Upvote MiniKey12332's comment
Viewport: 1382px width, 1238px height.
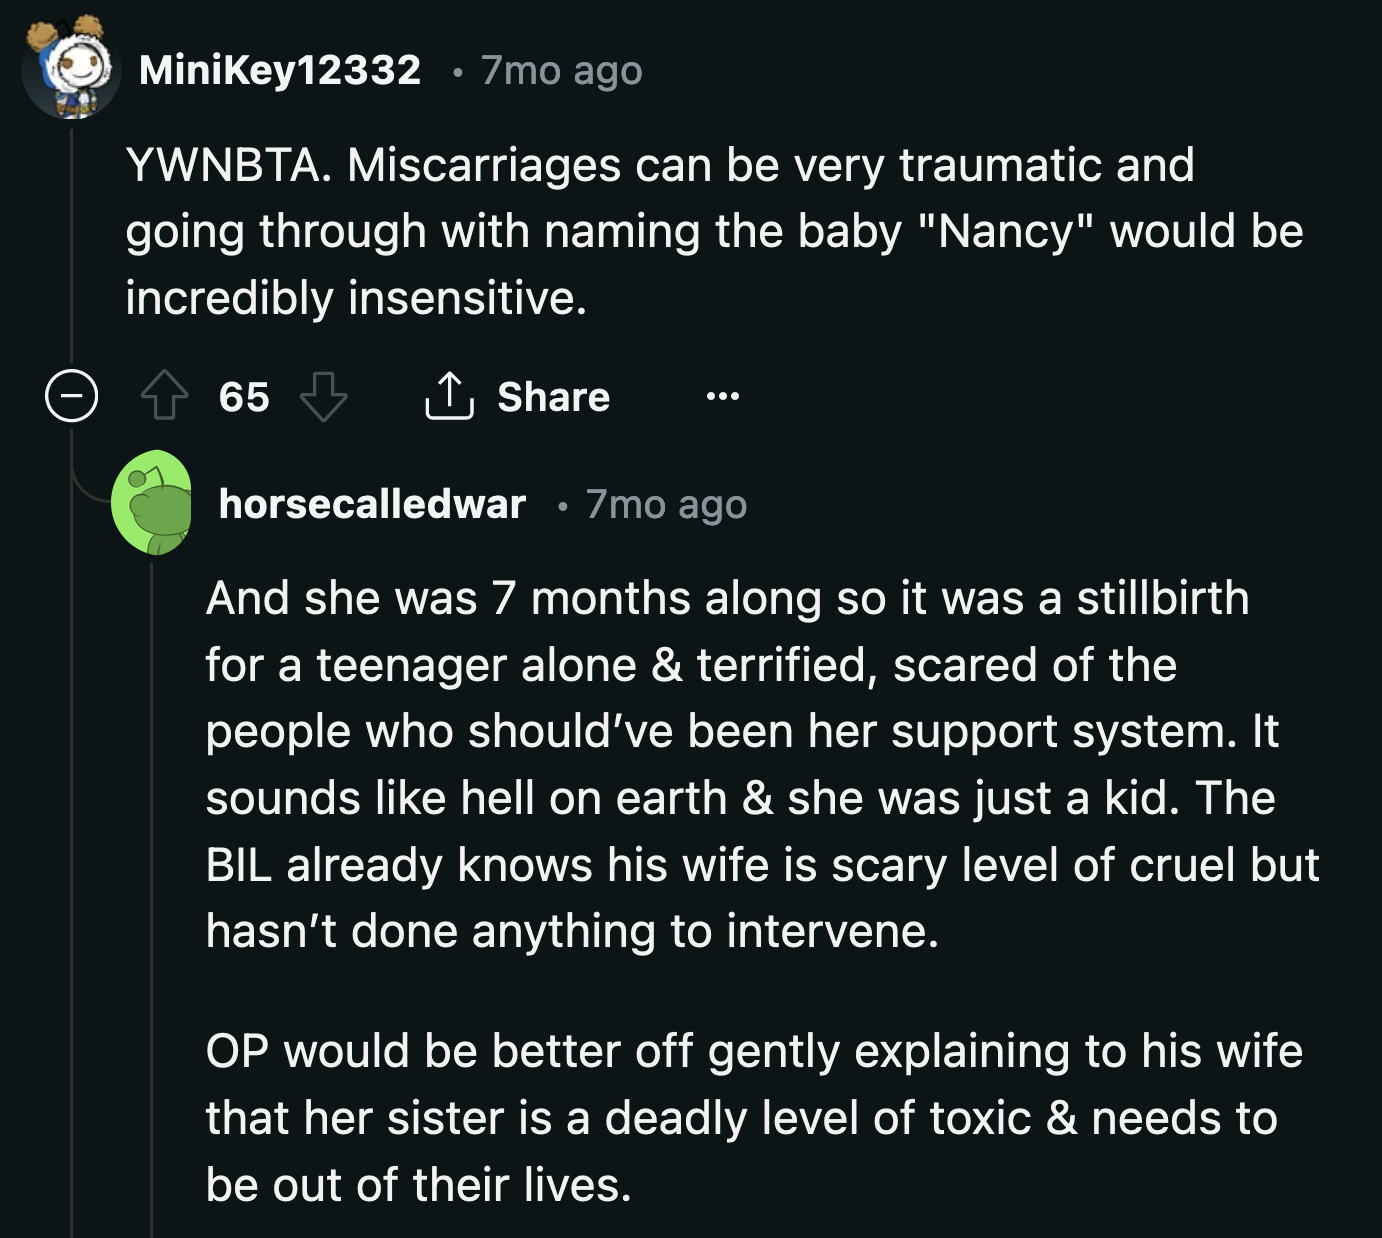[164, 396]
